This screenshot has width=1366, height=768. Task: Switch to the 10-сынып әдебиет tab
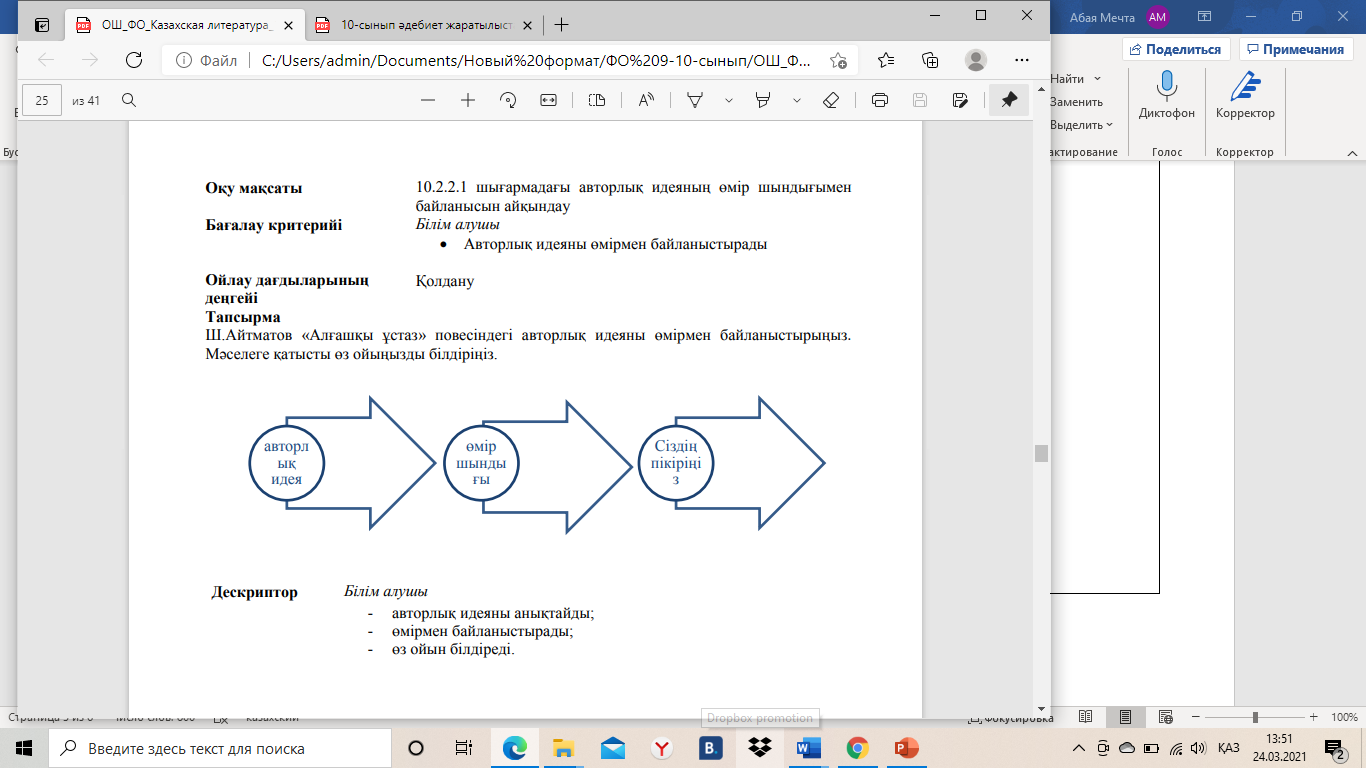tap(425, 24)
